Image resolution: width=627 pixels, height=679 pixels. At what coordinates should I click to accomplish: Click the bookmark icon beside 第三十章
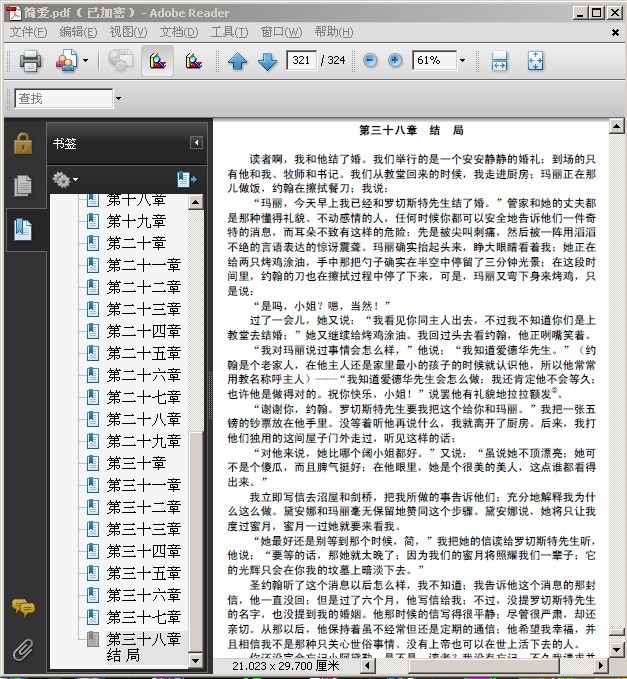(93, 463)
